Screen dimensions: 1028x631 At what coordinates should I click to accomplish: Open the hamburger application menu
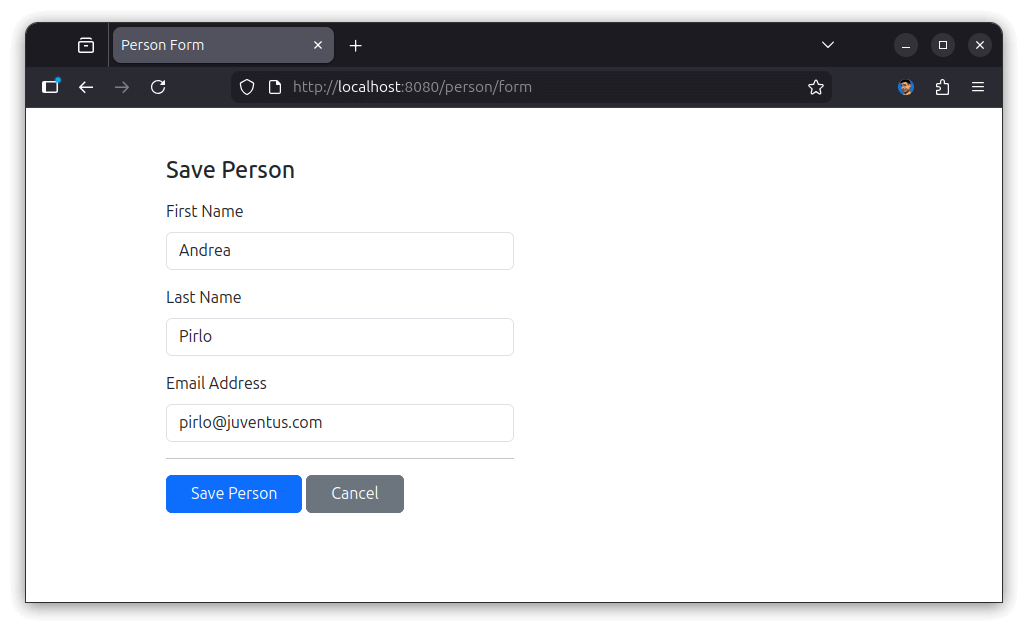(x=978, y=87)
